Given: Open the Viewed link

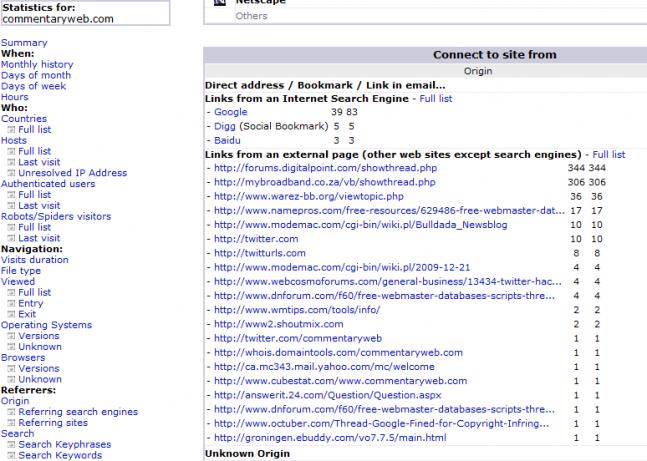Looking at the screenshot, I should (18, 281).
